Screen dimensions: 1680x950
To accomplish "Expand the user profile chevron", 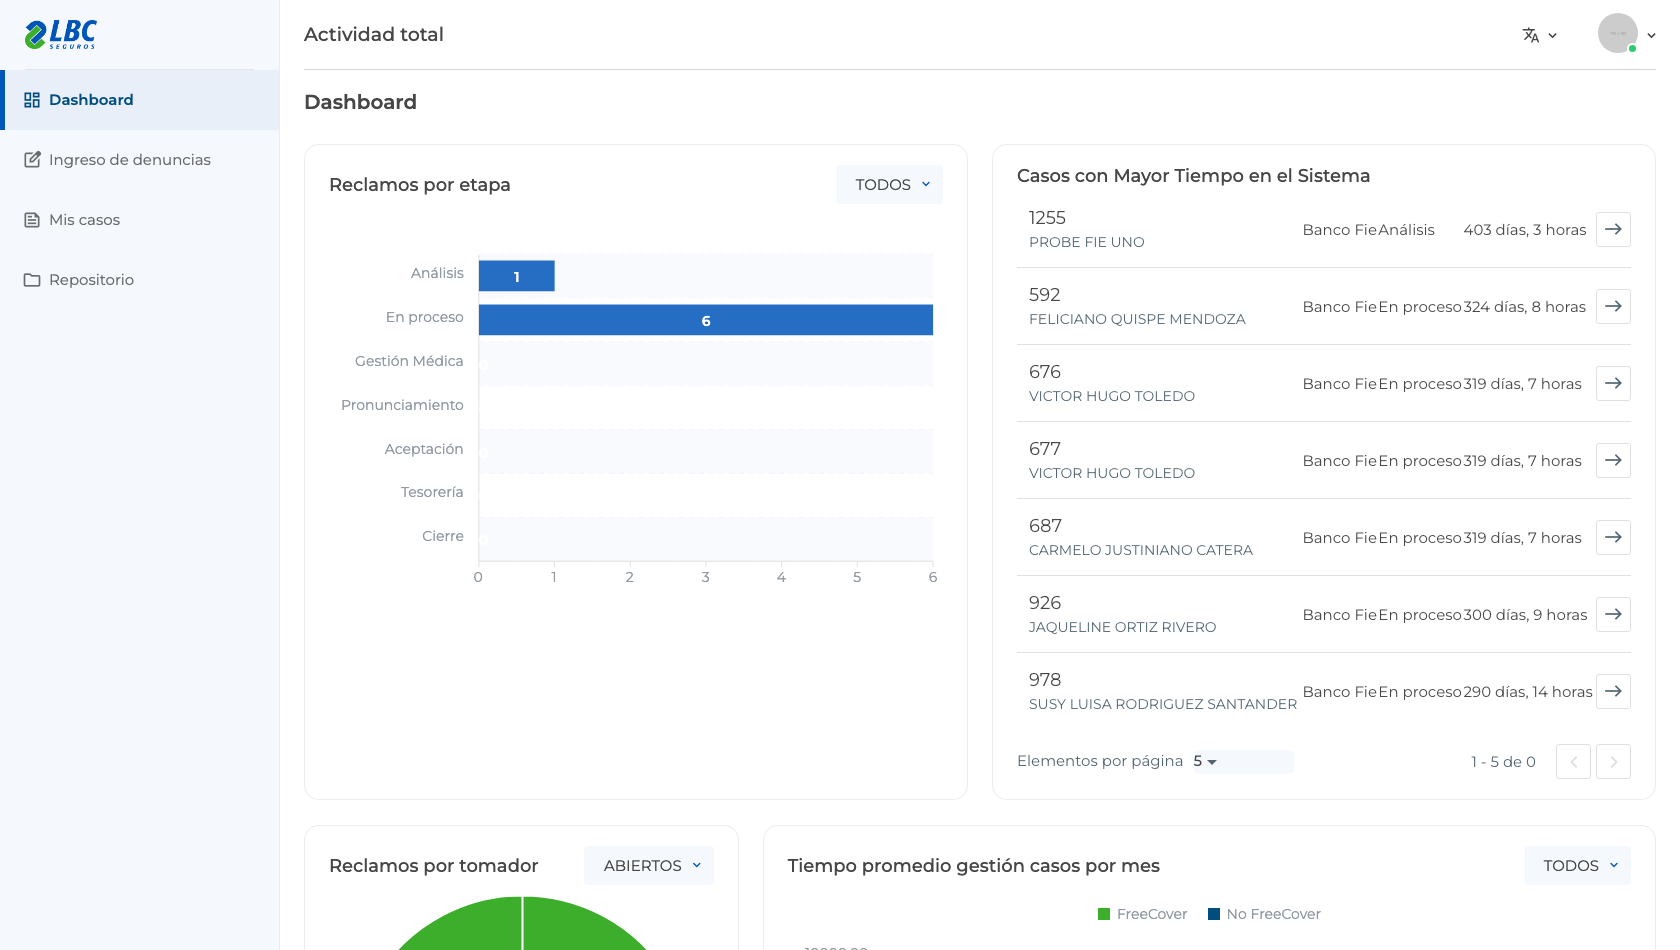I will 1651,35.
